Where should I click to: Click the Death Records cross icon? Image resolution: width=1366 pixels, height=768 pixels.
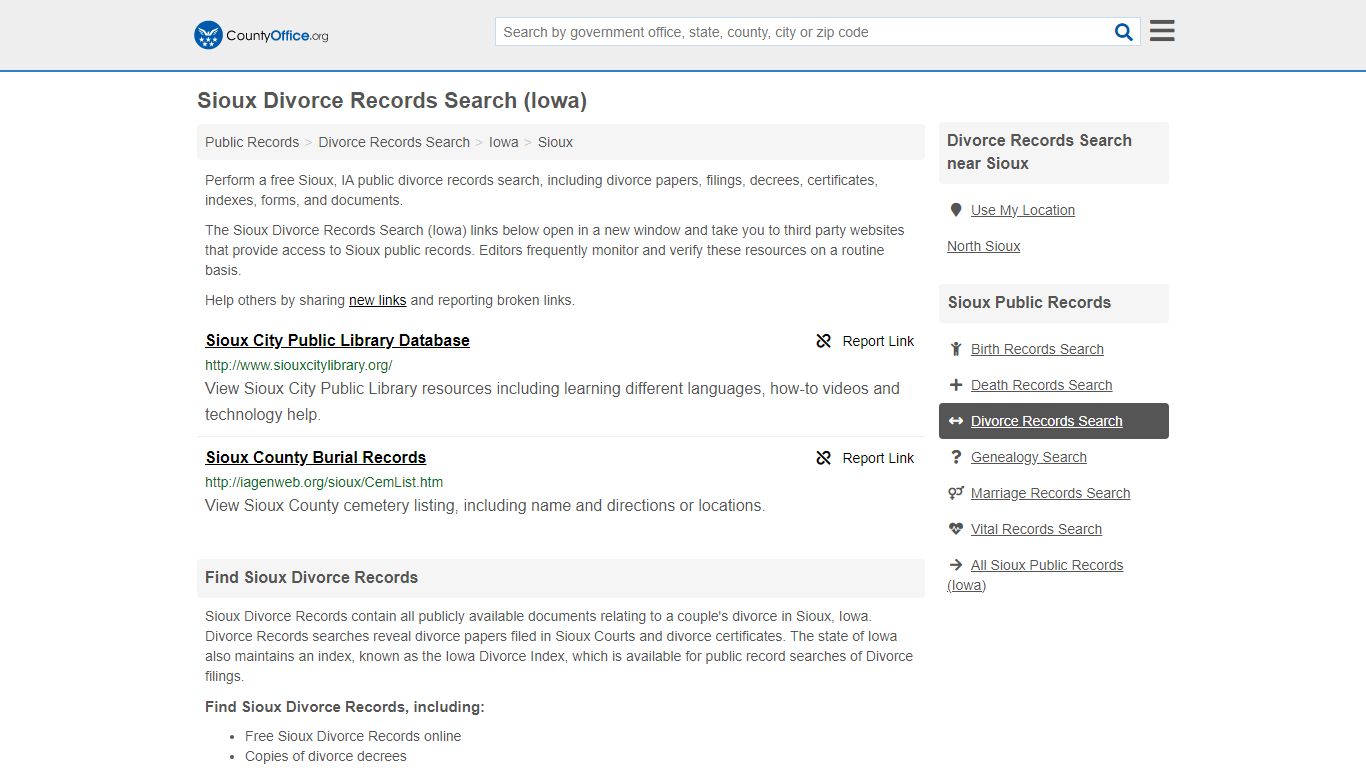[x=956, y=385]
